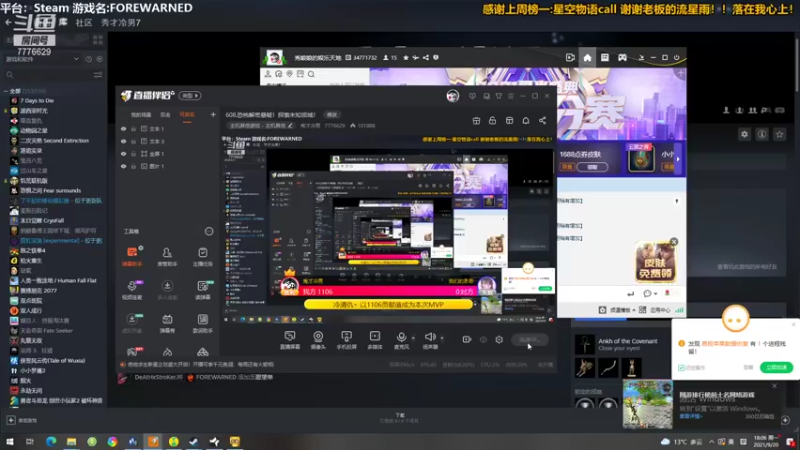This screenshot has width=800, height=450.
Task: Close the network game ad popup
Action: click(774, 386)
